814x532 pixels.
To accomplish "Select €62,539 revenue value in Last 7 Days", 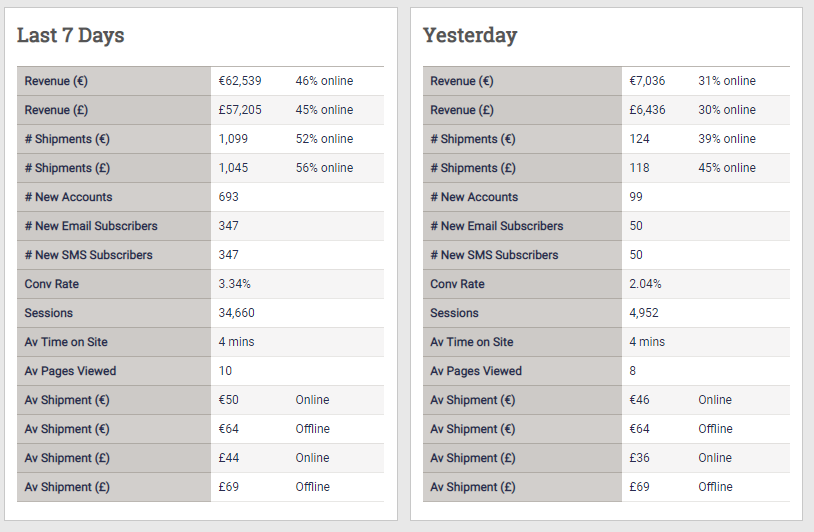I will (240, 81).
